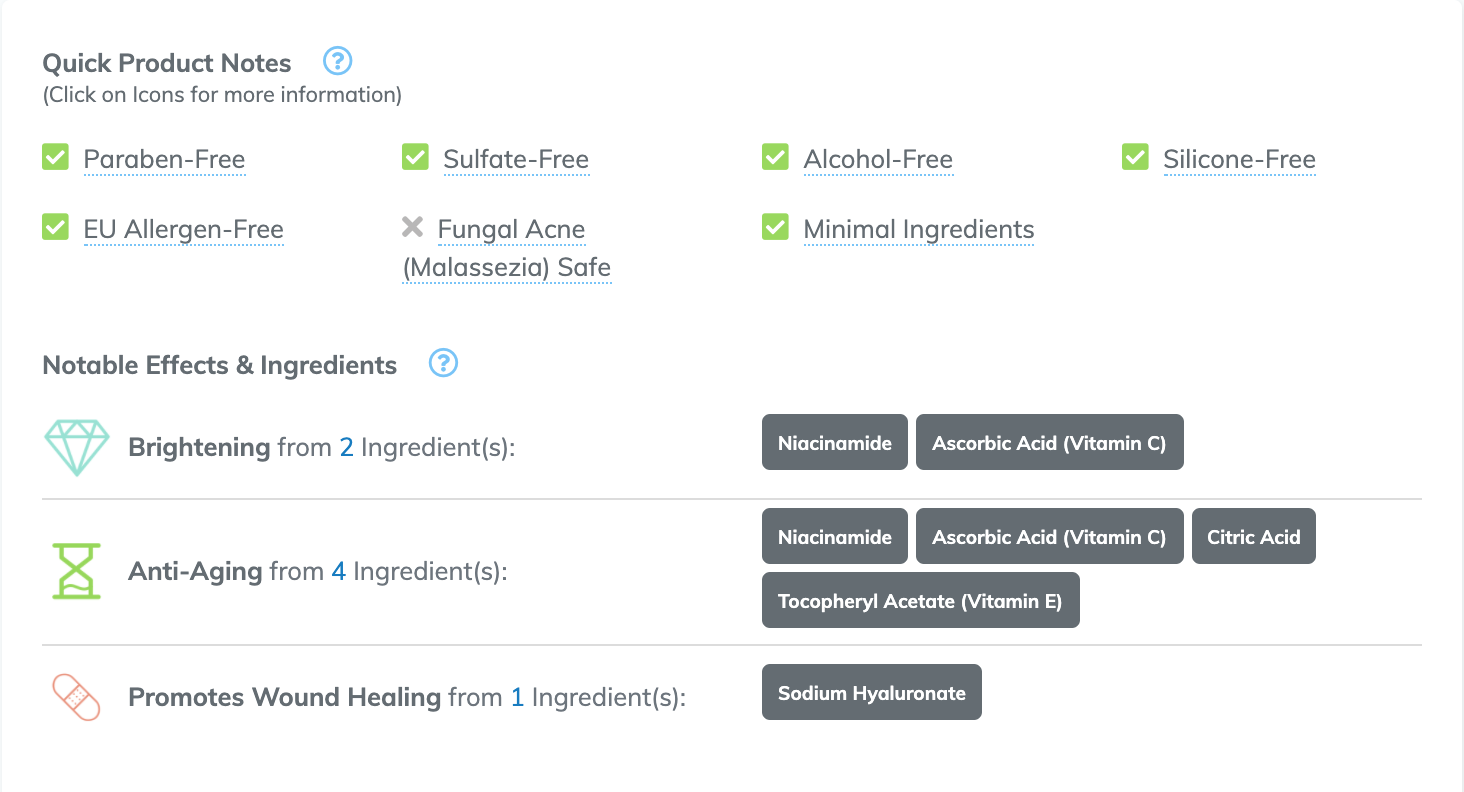Select the Tocopheryl Acetate (Vitamin E) tag
Viewport: 1464px width, 792px height.
point(920,601)
